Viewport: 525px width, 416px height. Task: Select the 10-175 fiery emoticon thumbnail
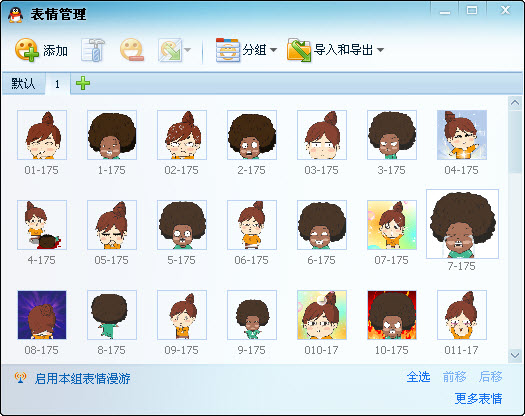(x=392, y=315)
